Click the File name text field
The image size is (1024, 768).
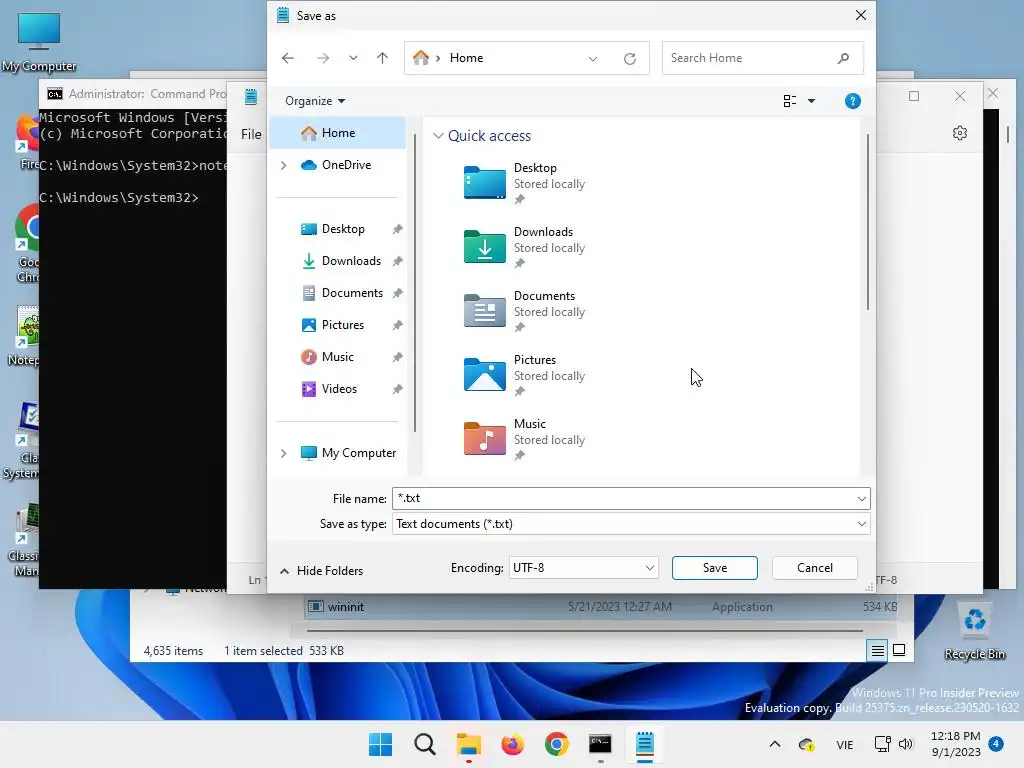coord(624,498)
